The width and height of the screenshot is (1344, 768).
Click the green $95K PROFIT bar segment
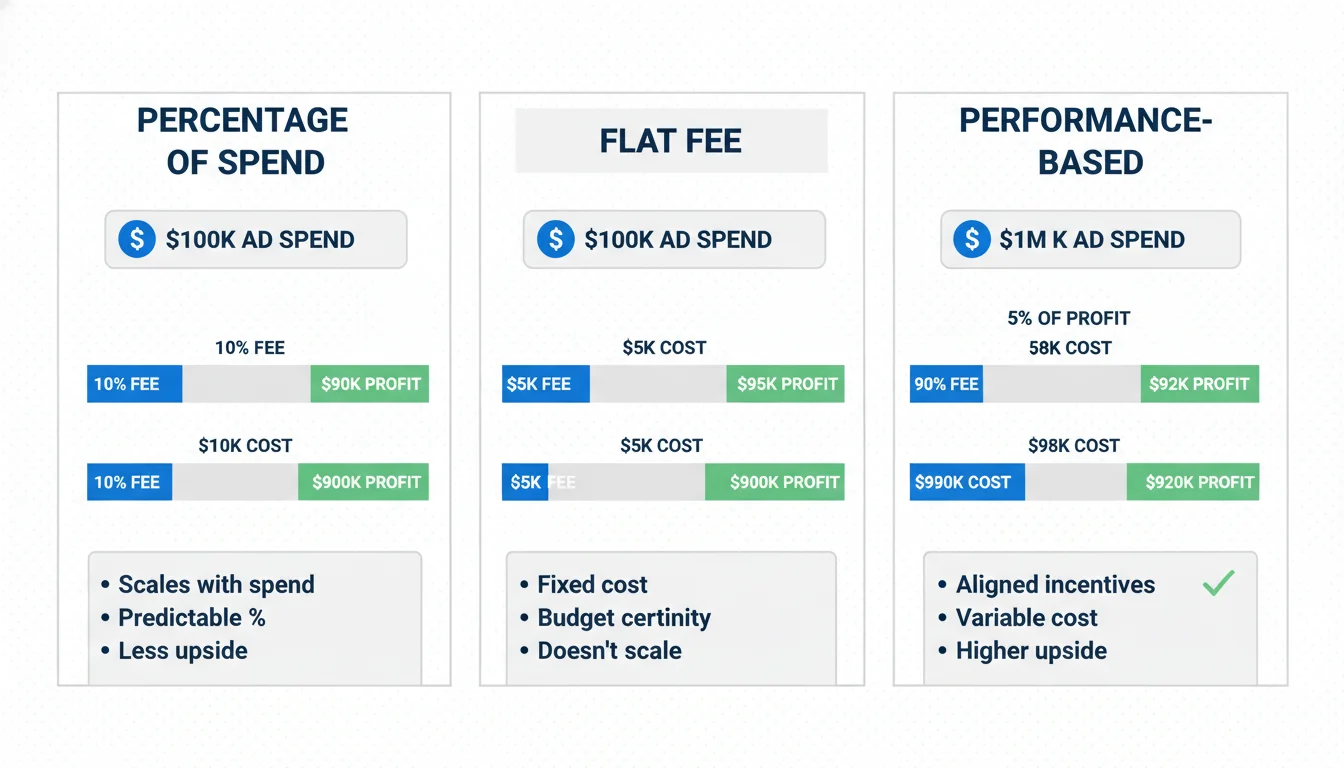(x=786, y=384)
